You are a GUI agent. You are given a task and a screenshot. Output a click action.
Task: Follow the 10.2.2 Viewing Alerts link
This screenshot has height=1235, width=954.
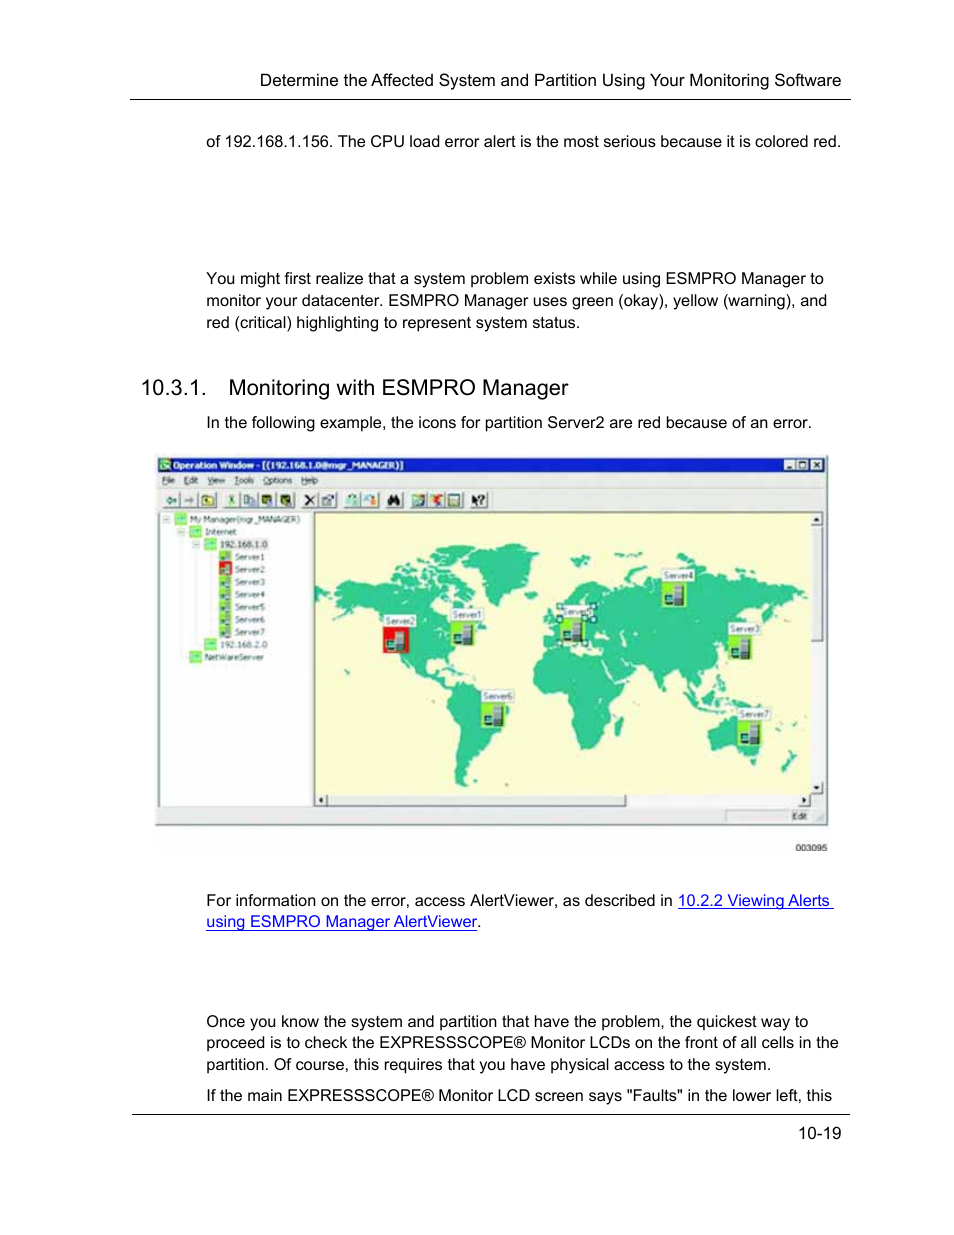(x=754, y=901)
